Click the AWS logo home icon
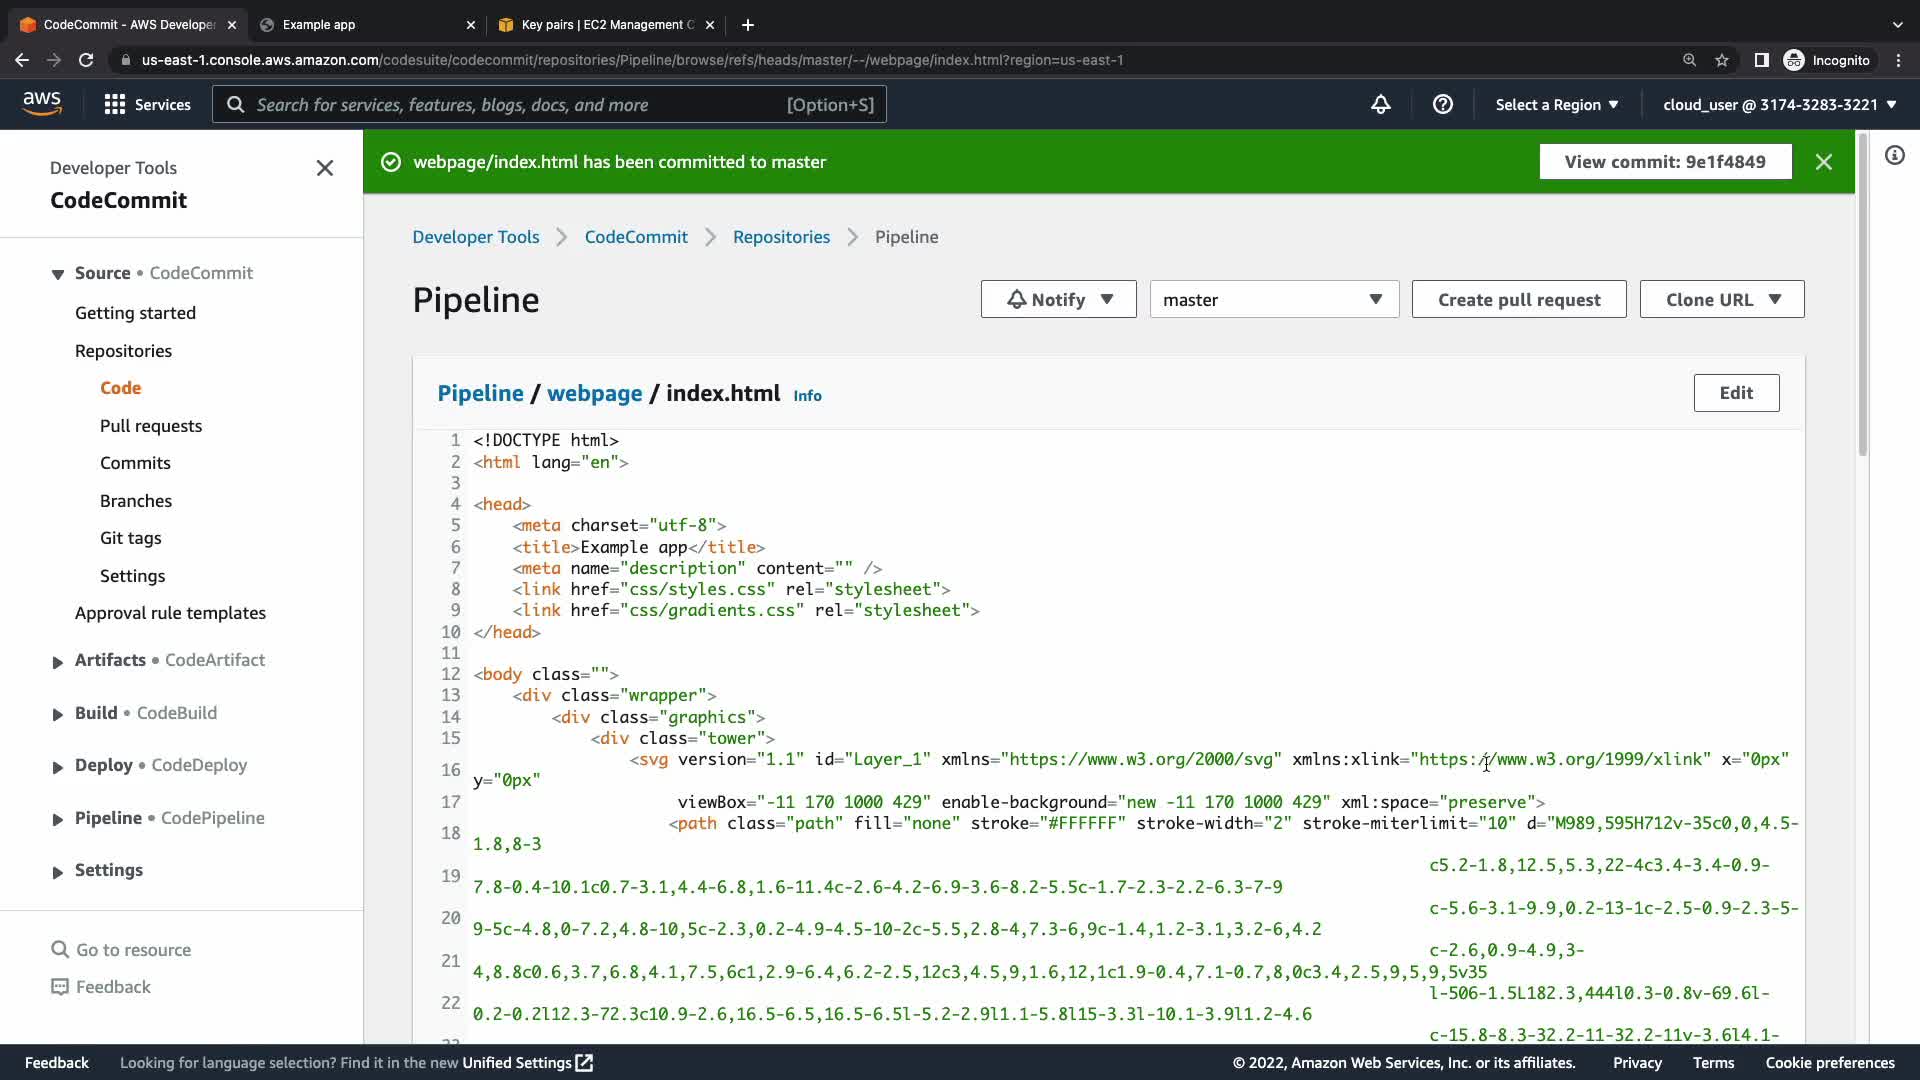 click(41, 103)
